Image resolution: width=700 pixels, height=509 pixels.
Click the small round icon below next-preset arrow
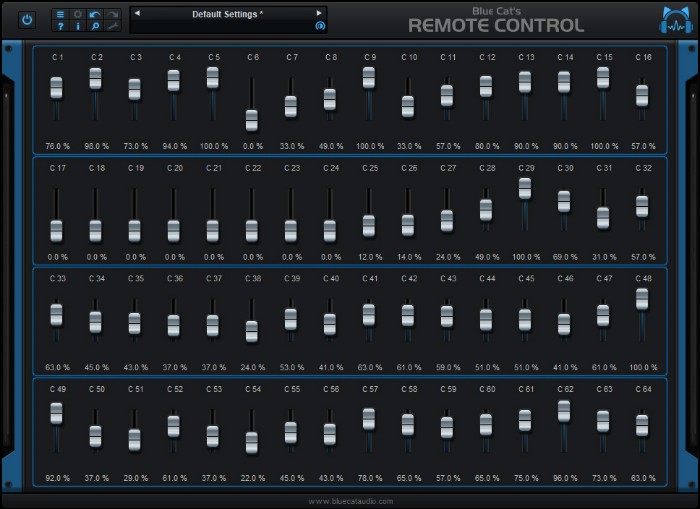pyautogui.click(x=320, y=26)
